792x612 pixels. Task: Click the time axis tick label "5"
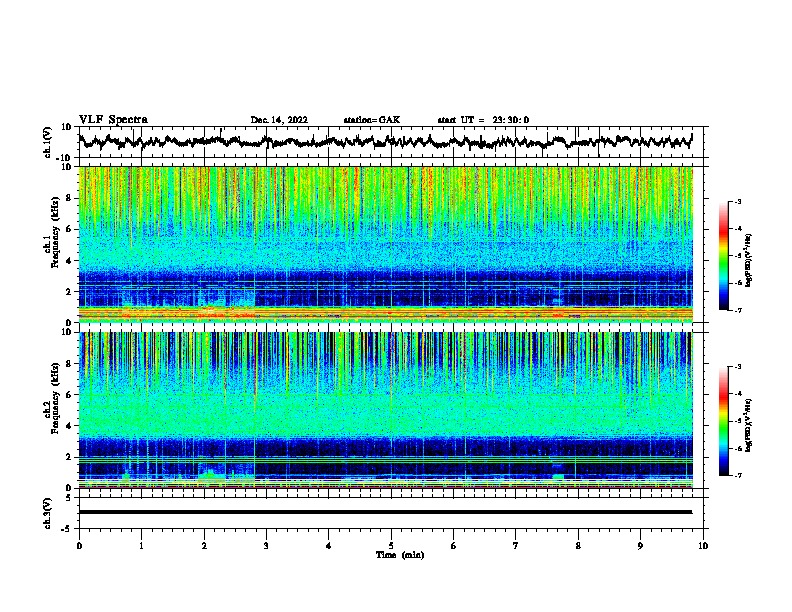(x=391, y=546)
